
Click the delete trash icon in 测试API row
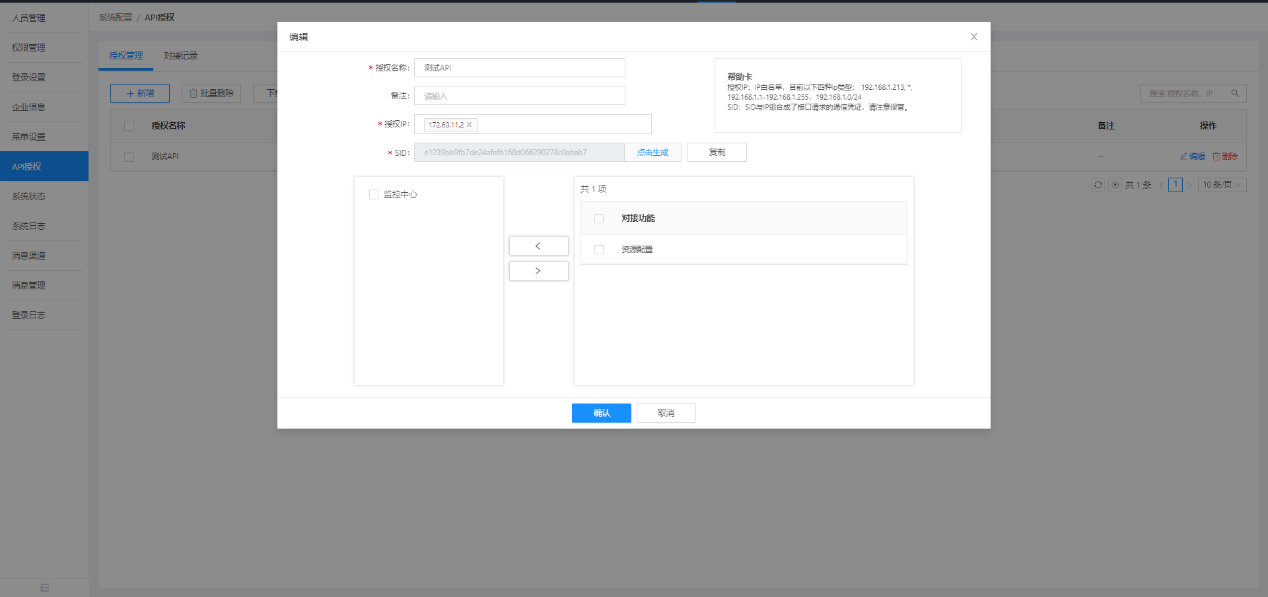(x=1216, y=156)
